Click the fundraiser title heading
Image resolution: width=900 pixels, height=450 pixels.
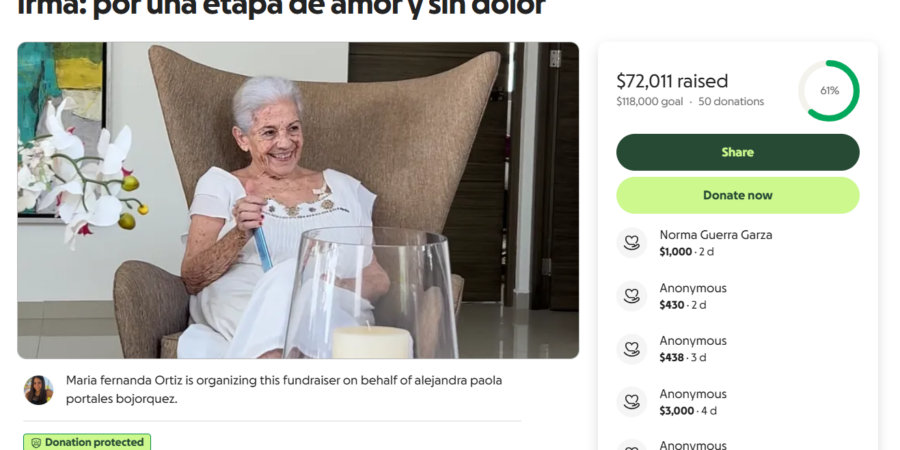point(282,8)
